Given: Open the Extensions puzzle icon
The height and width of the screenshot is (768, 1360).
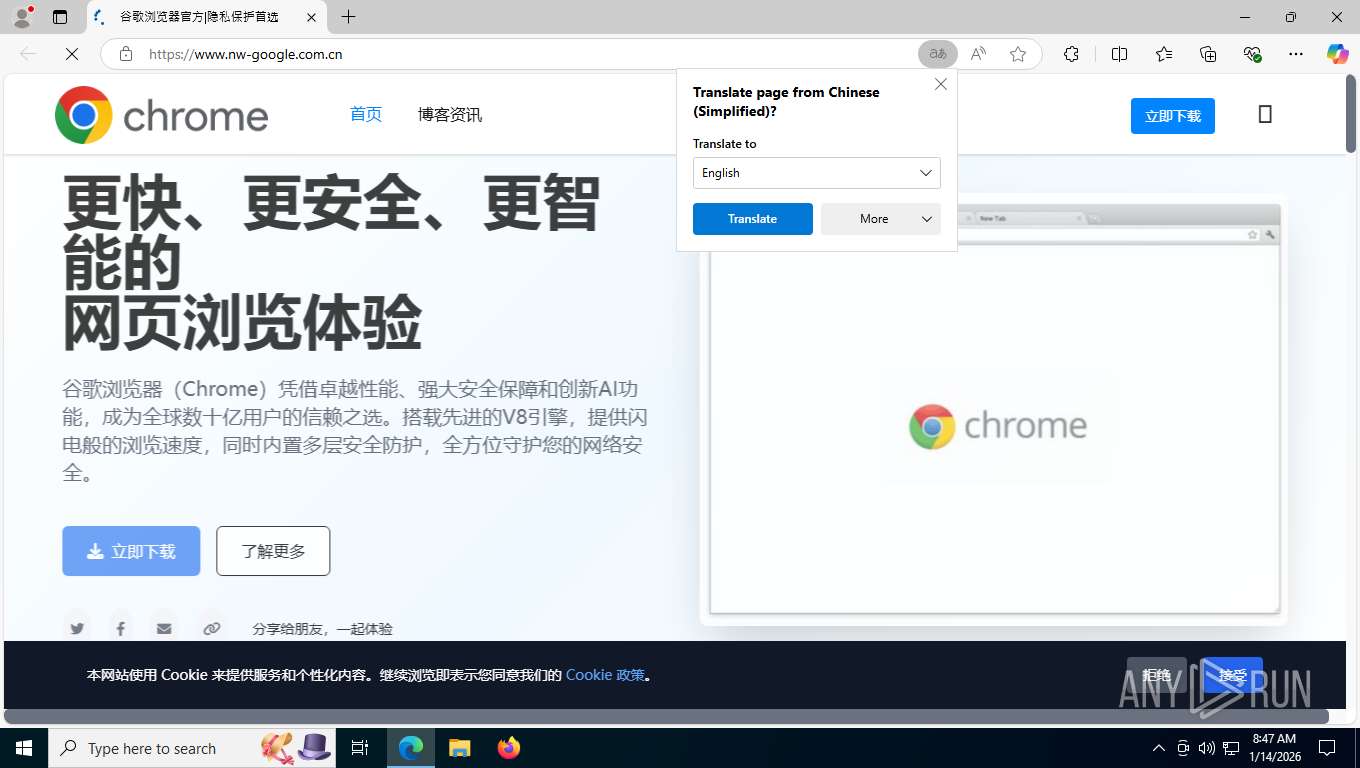Looking at the screenshot, I should 1071,54.
